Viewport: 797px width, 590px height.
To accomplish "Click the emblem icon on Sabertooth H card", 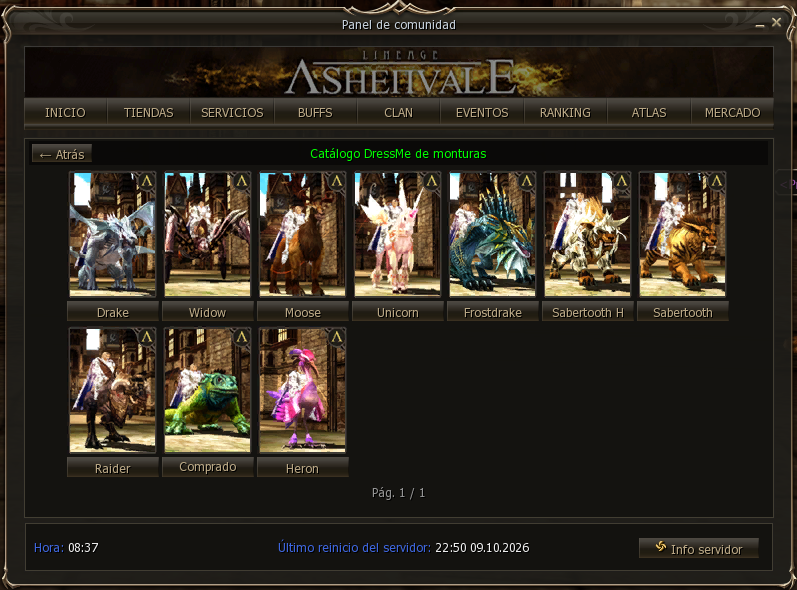I will click(x=622, y=181).
